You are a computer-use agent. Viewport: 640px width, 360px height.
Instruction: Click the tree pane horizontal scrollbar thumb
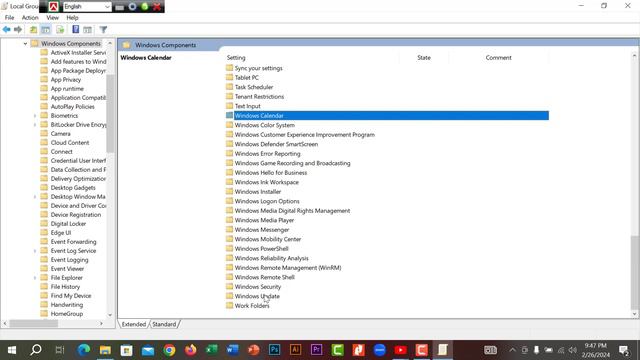pos(33,323)
